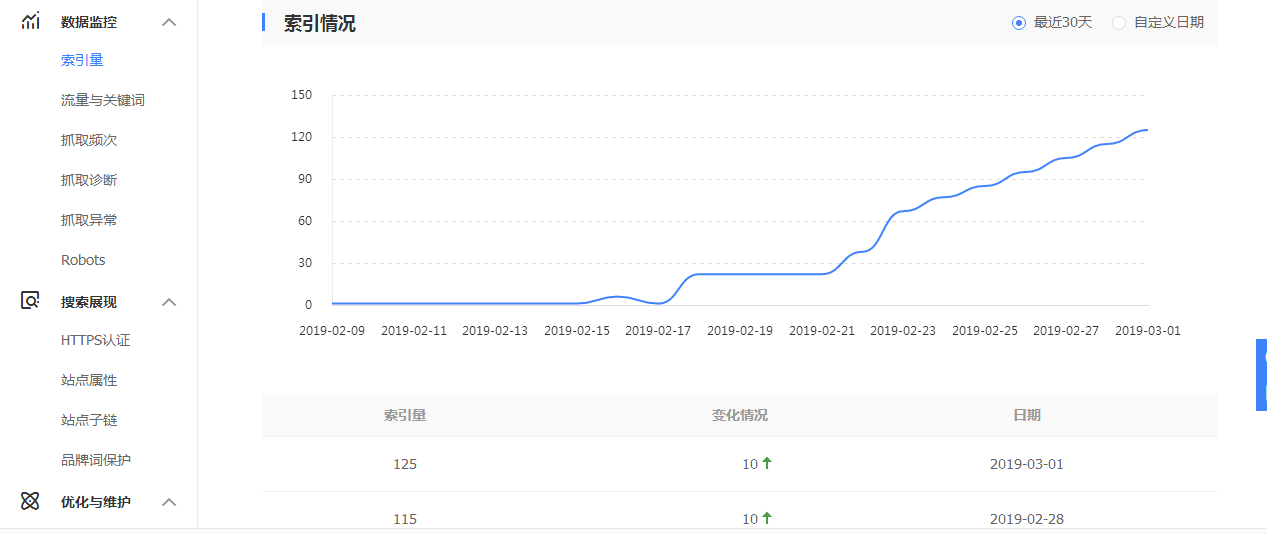Viewport: 1267px width, 534px height.
Task: Select the 最近30天 radio button
Action: (x=1019, y=22)
